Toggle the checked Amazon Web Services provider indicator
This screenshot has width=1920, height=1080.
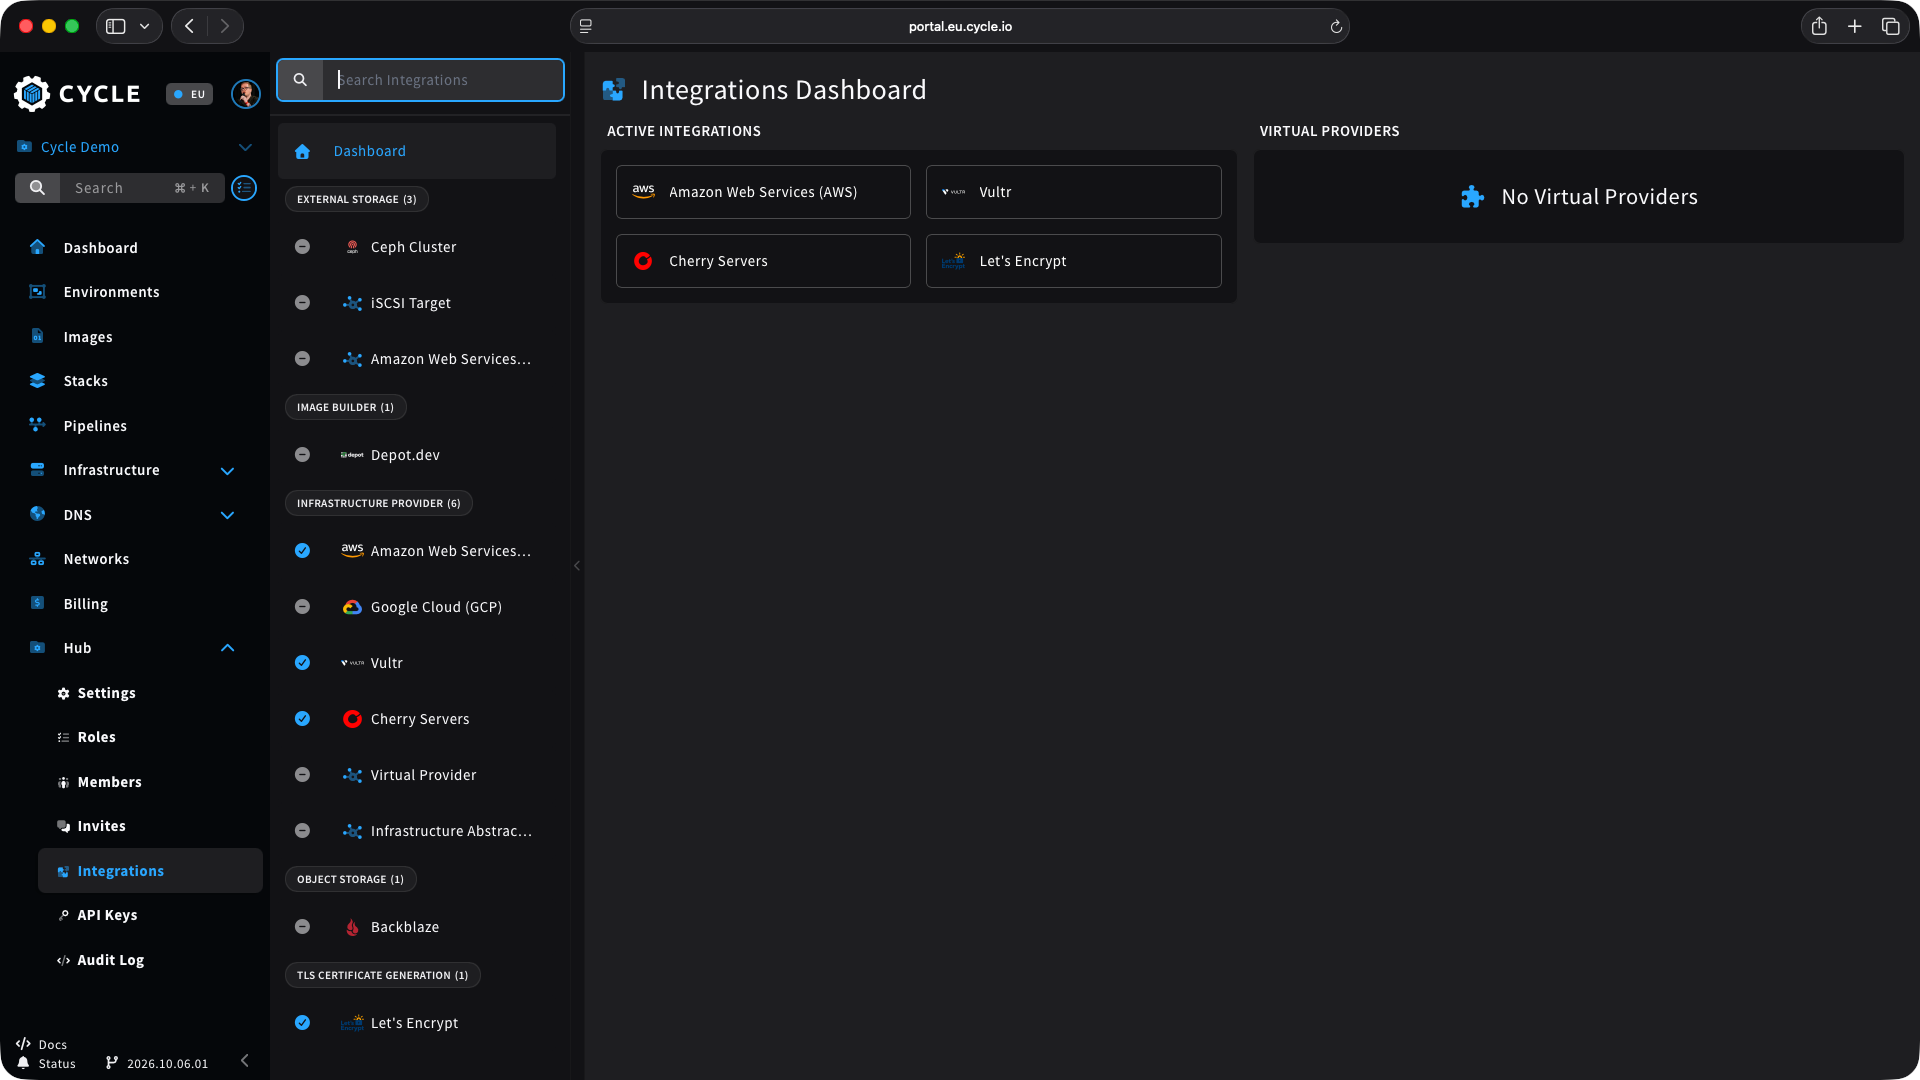[x=302, y=551]
